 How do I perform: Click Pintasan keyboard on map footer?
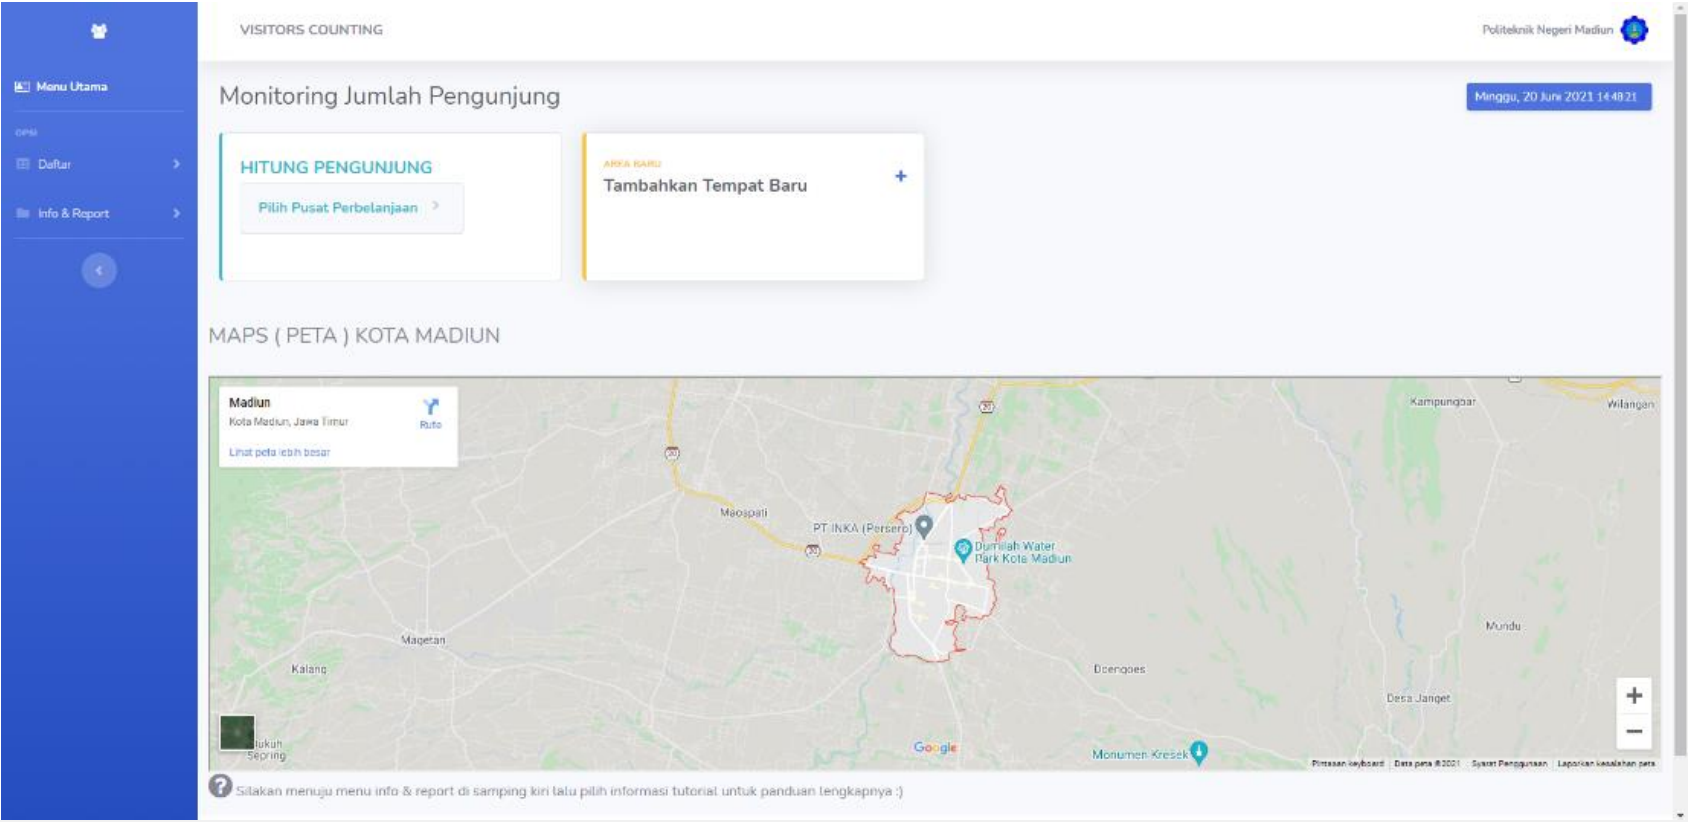[1347, 763]
